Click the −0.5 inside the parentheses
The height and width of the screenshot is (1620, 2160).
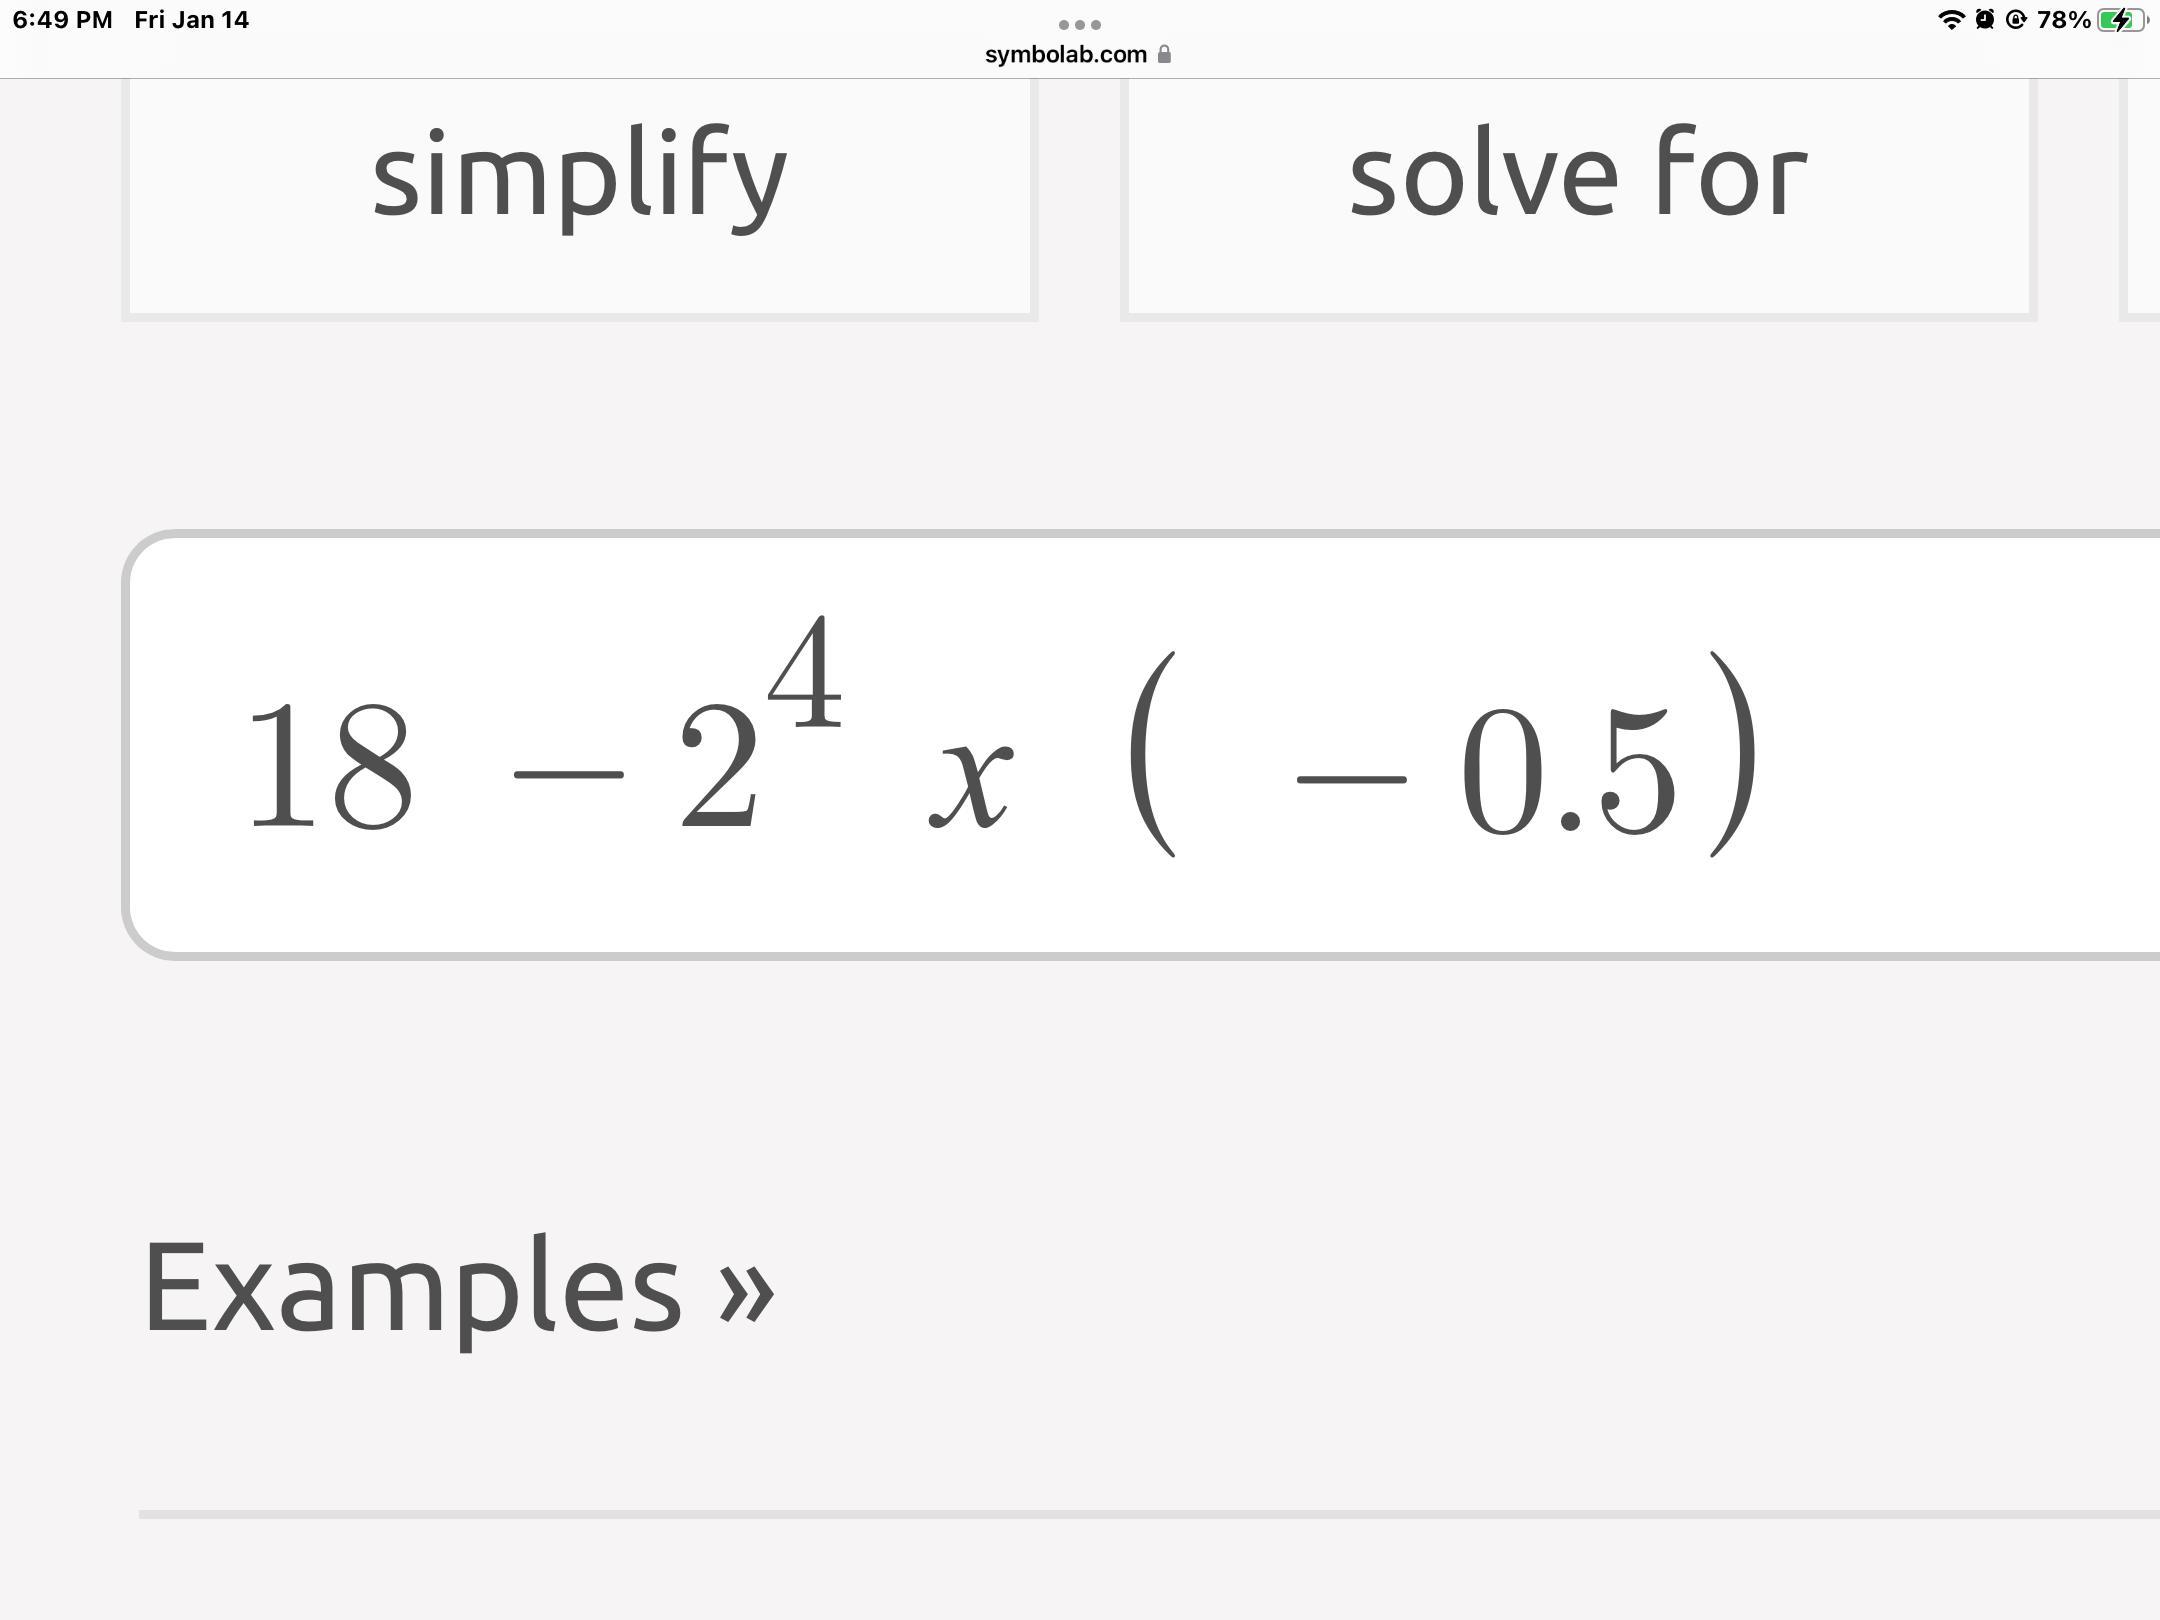[x=1485, y=770]
